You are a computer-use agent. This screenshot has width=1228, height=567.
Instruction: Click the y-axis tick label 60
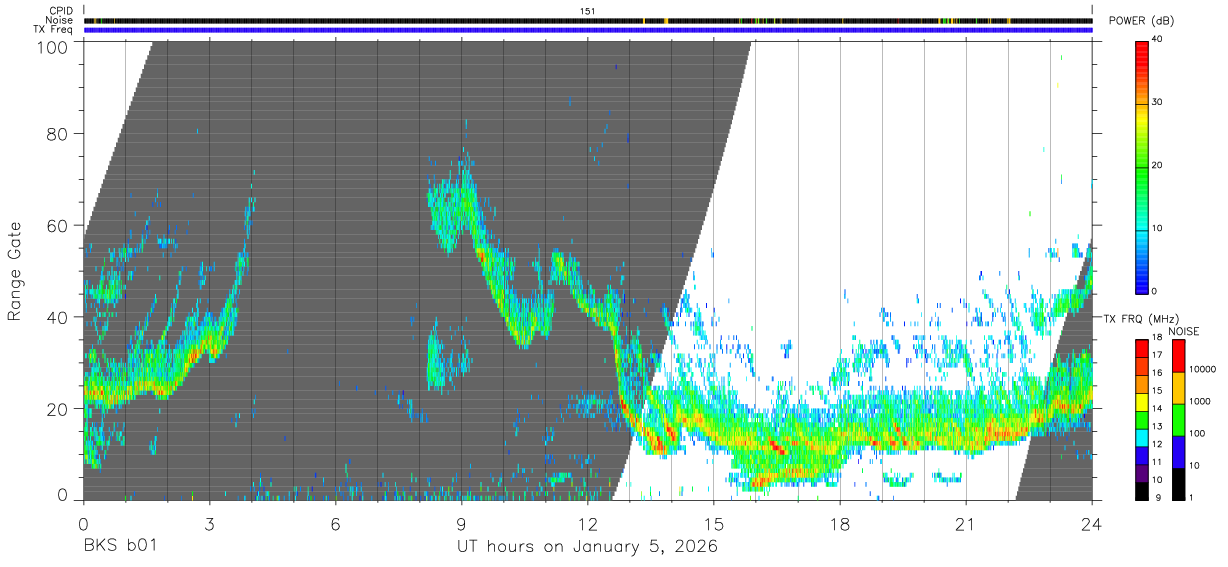click(57, 225)
